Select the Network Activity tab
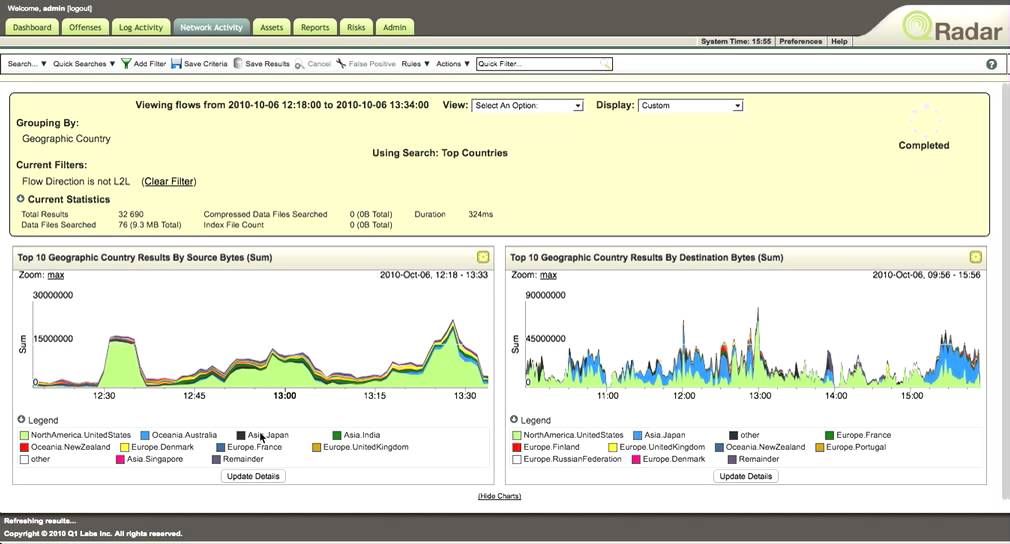 (x=211, y=27)
